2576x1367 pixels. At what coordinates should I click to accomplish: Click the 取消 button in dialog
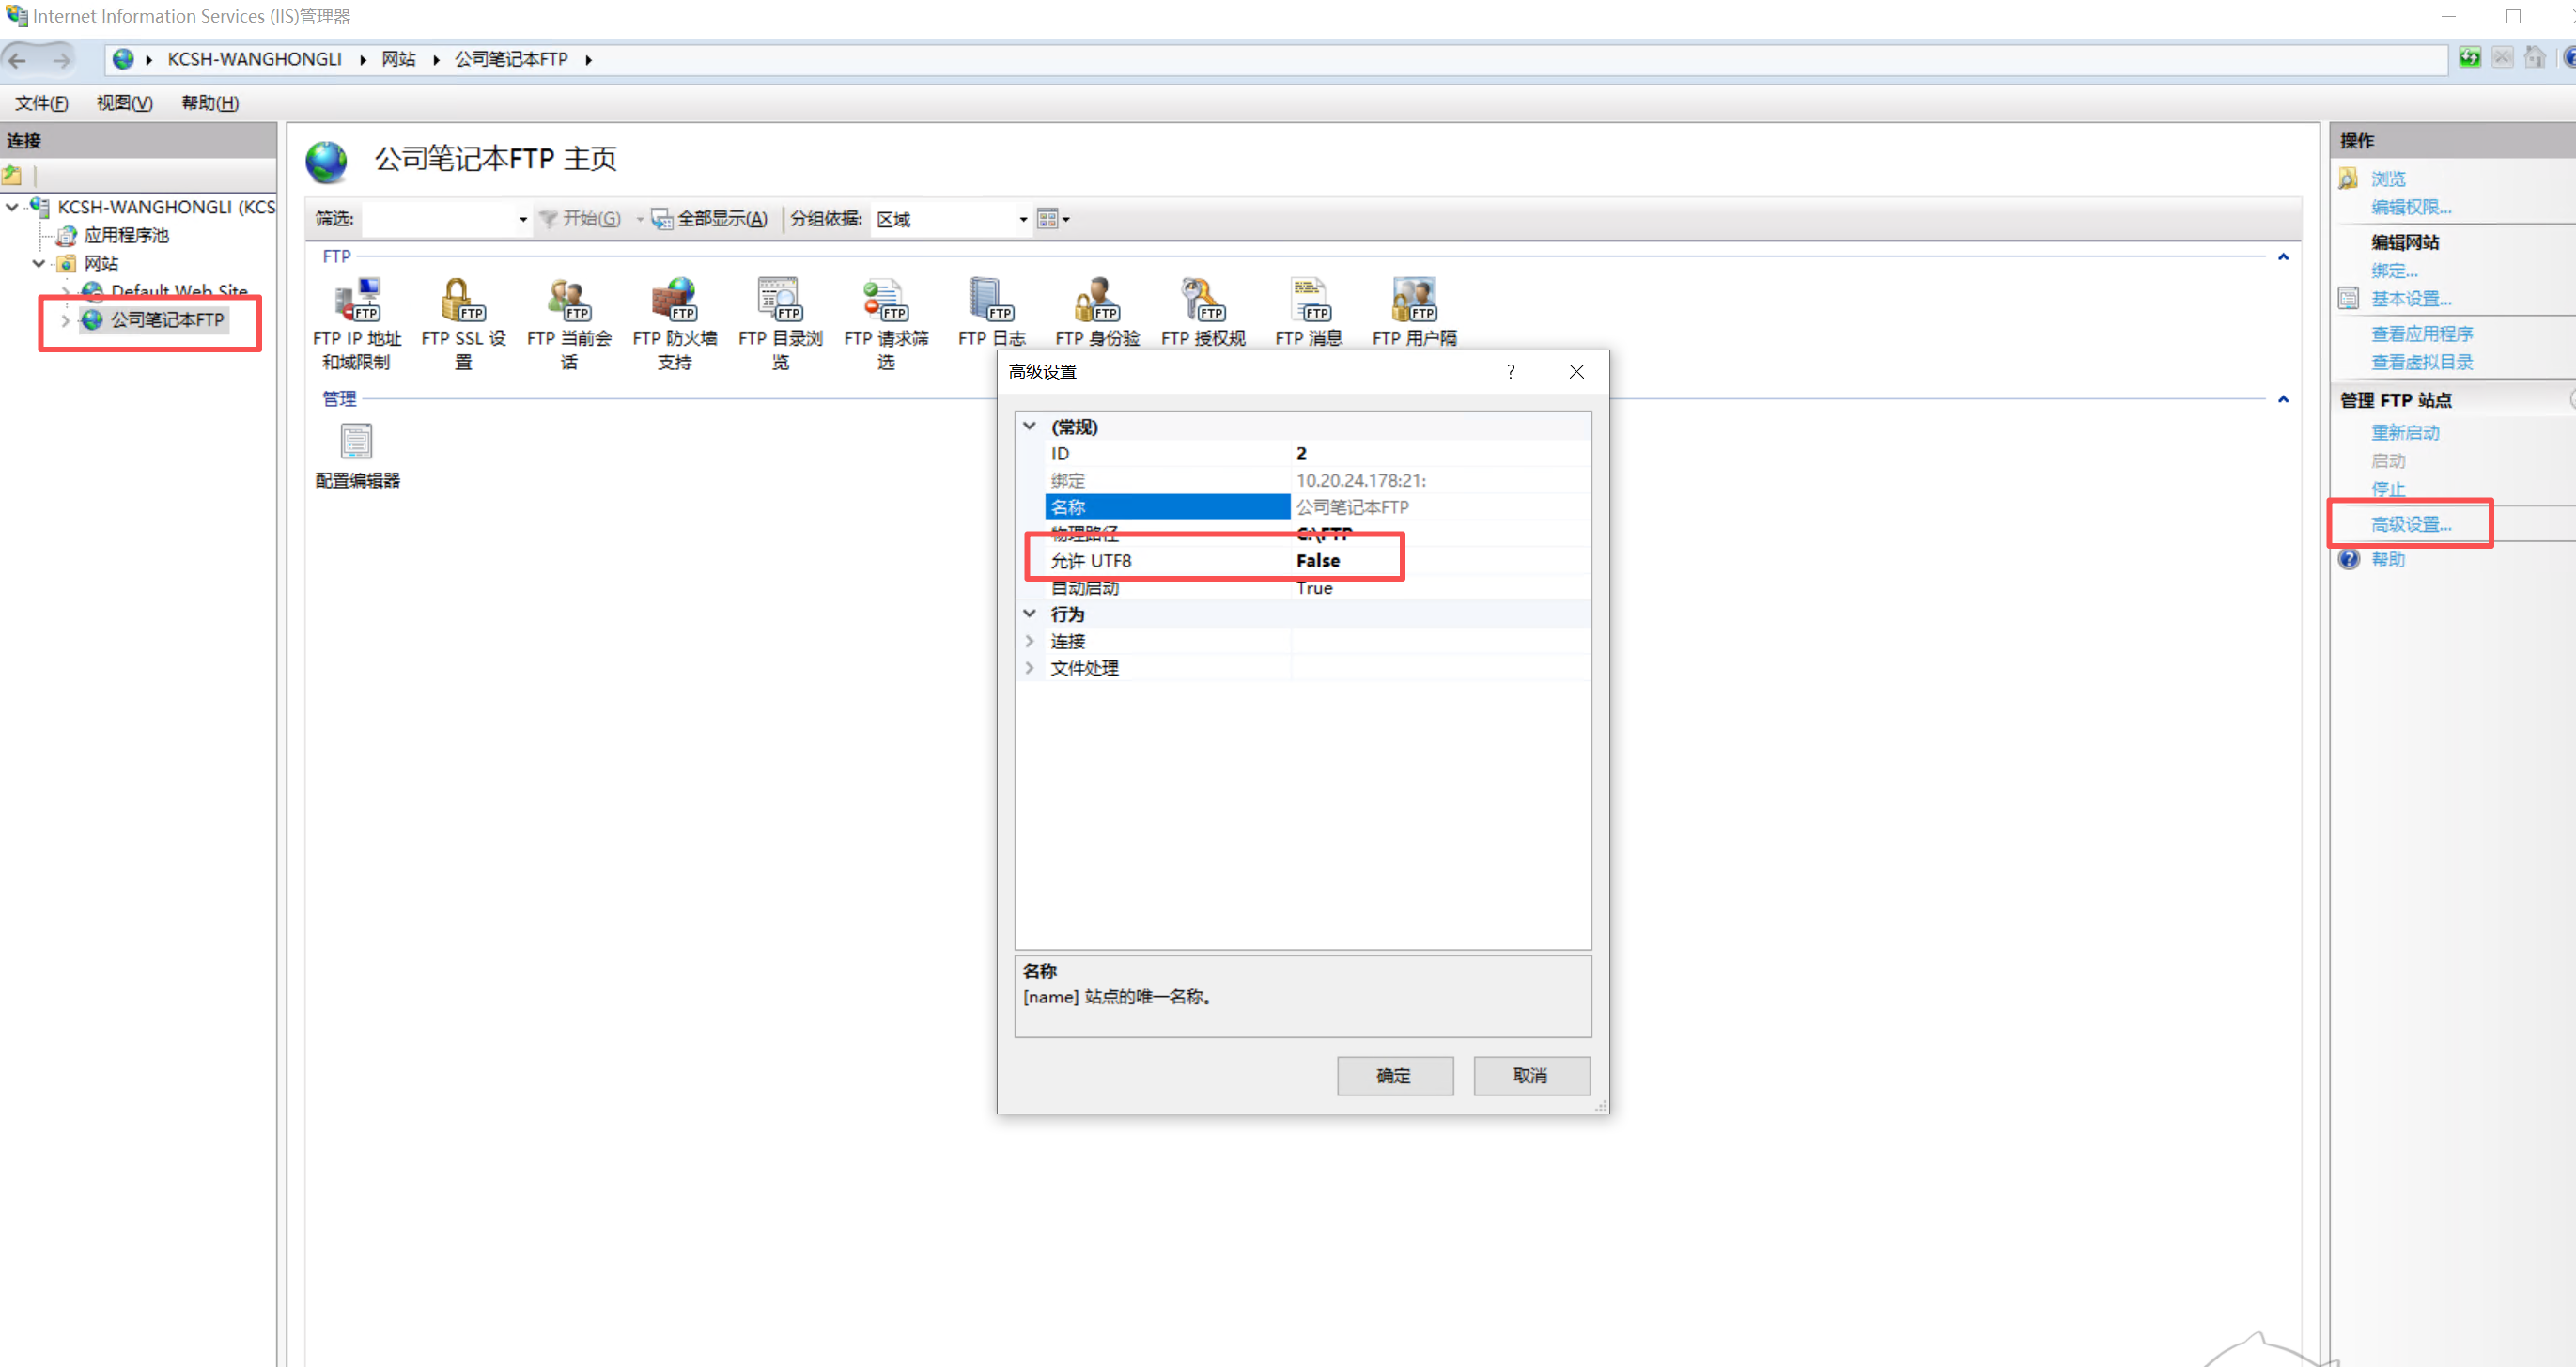(x=1530, y=1075)
